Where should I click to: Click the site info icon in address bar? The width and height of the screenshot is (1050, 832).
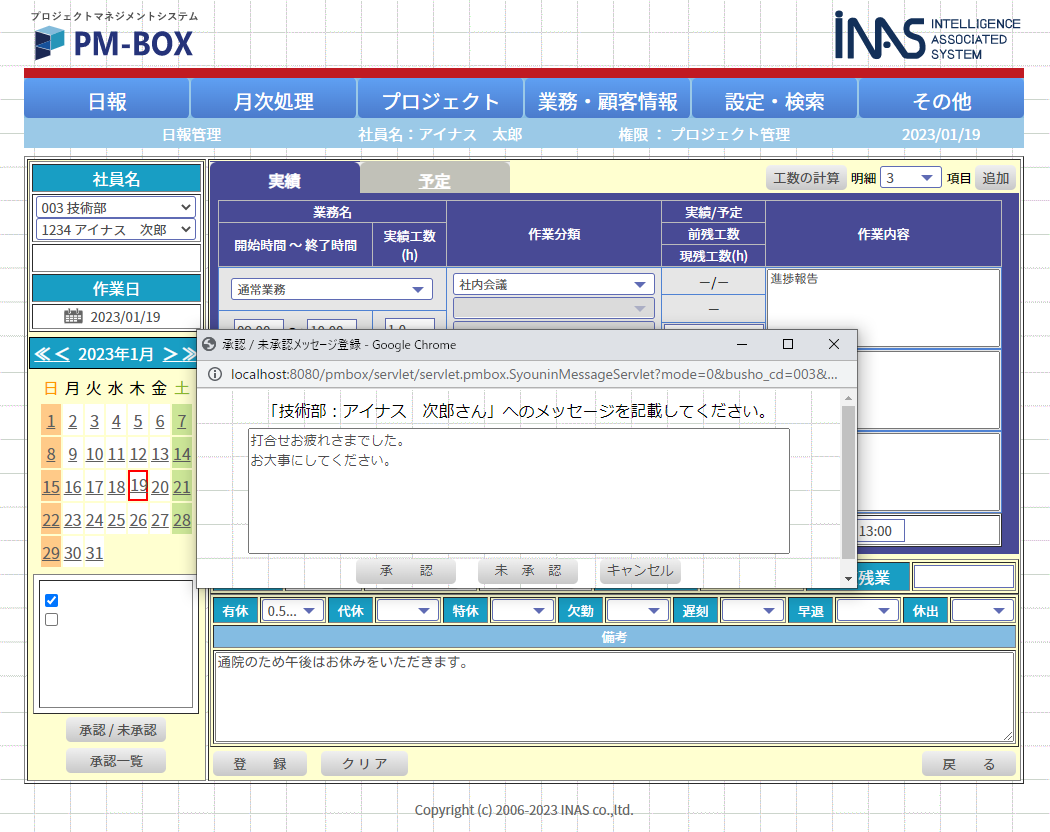point(212,374)
